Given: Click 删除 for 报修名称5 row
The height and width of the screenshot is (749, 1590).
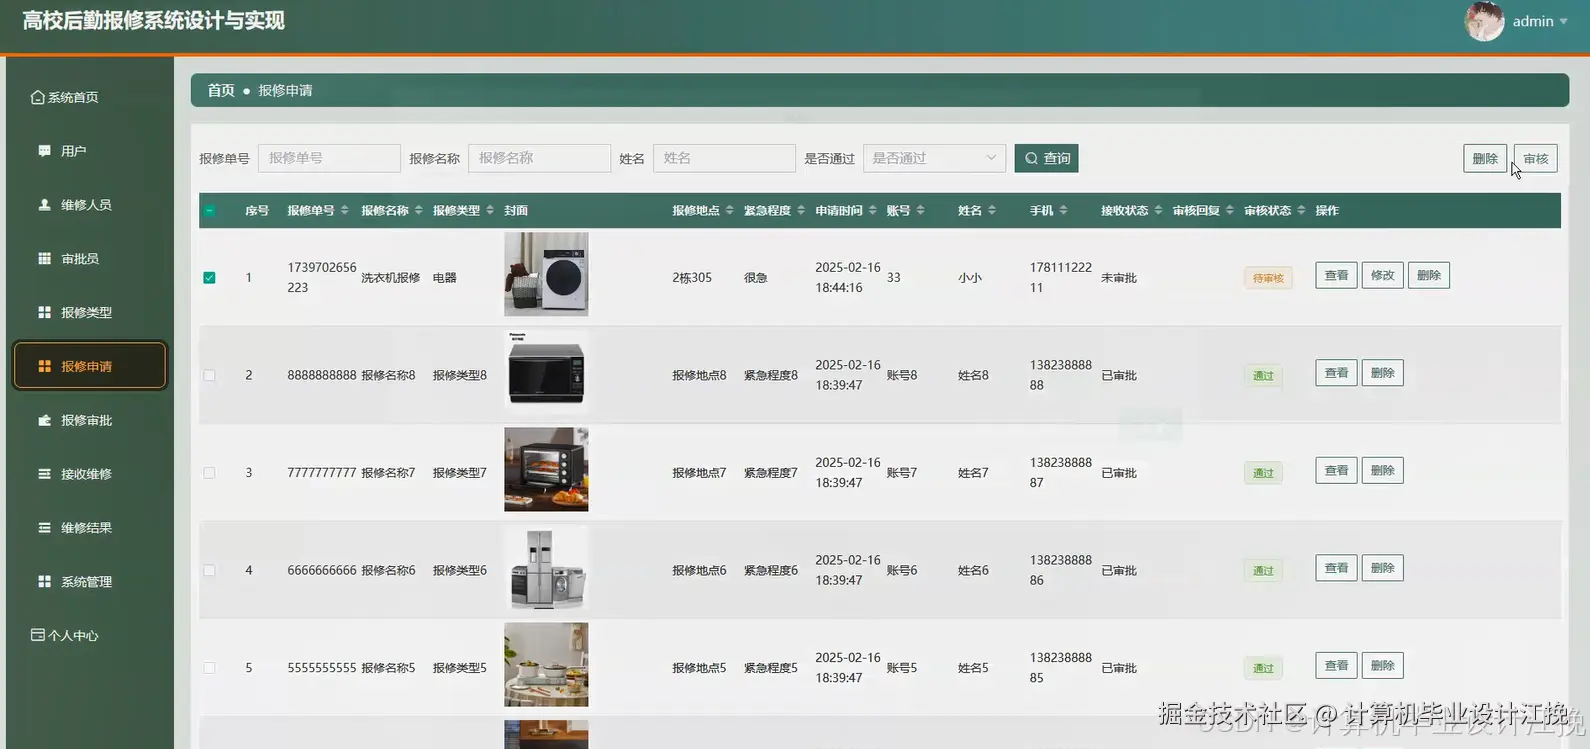Looking at the screenshot, I should tap(1383, 665).
